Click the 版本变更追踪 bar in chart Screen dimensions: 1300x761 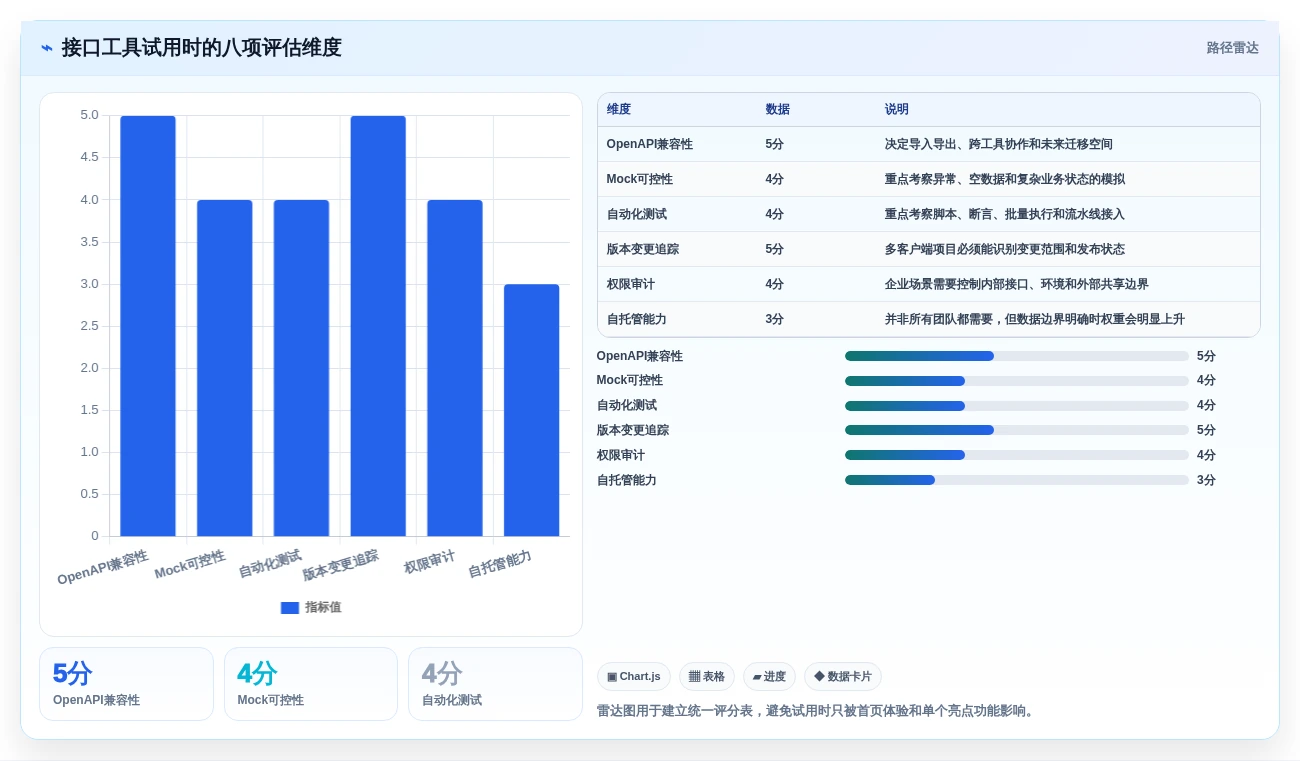tap(378, 326)
